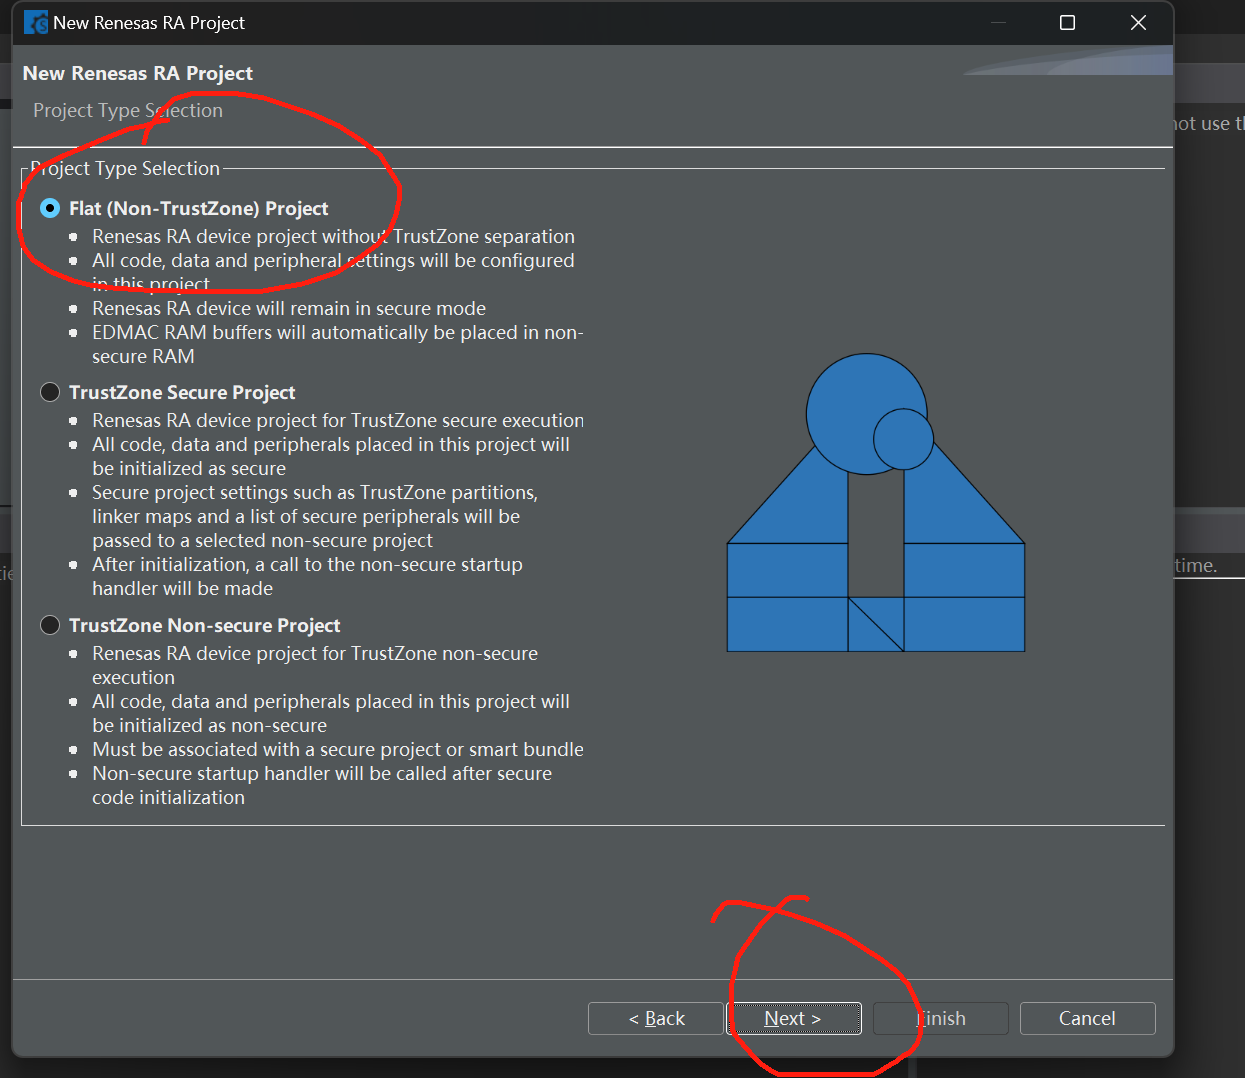1245x1078 pixels.
Task: Click 'EDMAC RAM buffers will automatically' bullet text
Action: (338, 344)
